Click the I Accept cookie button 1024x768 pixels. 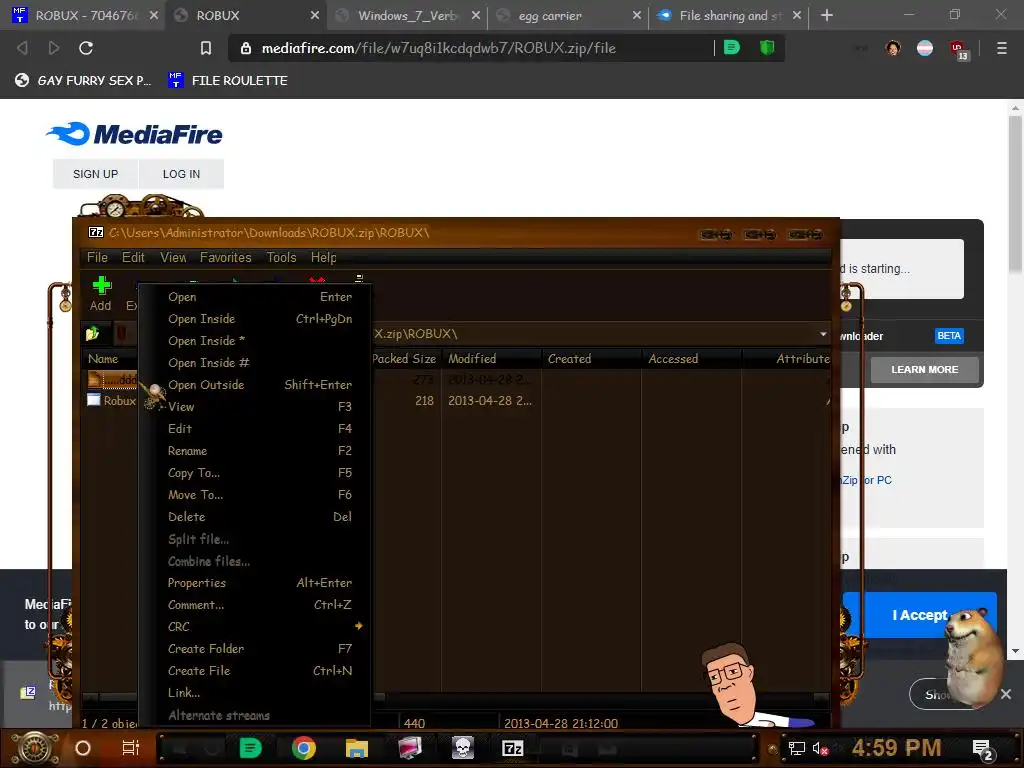click(x=920, y=615)
